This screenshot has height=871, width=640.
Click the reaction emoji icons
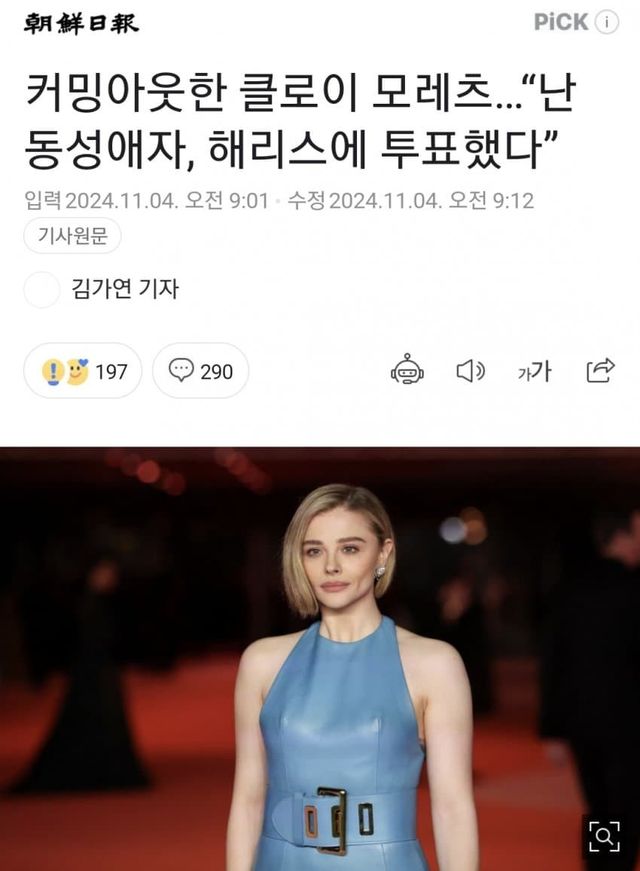click(66, 372)
